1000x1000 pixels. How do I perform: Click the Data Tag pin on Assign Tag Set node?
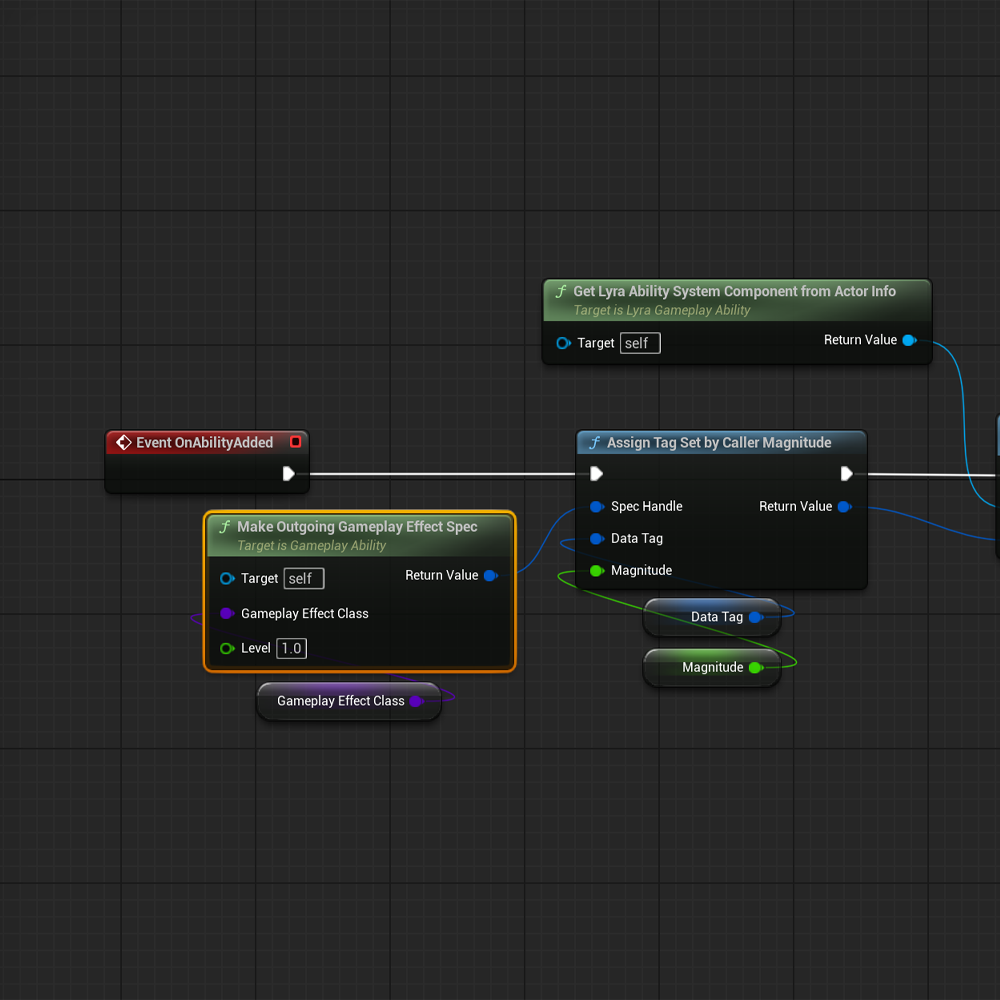click(x=595, y=538)
